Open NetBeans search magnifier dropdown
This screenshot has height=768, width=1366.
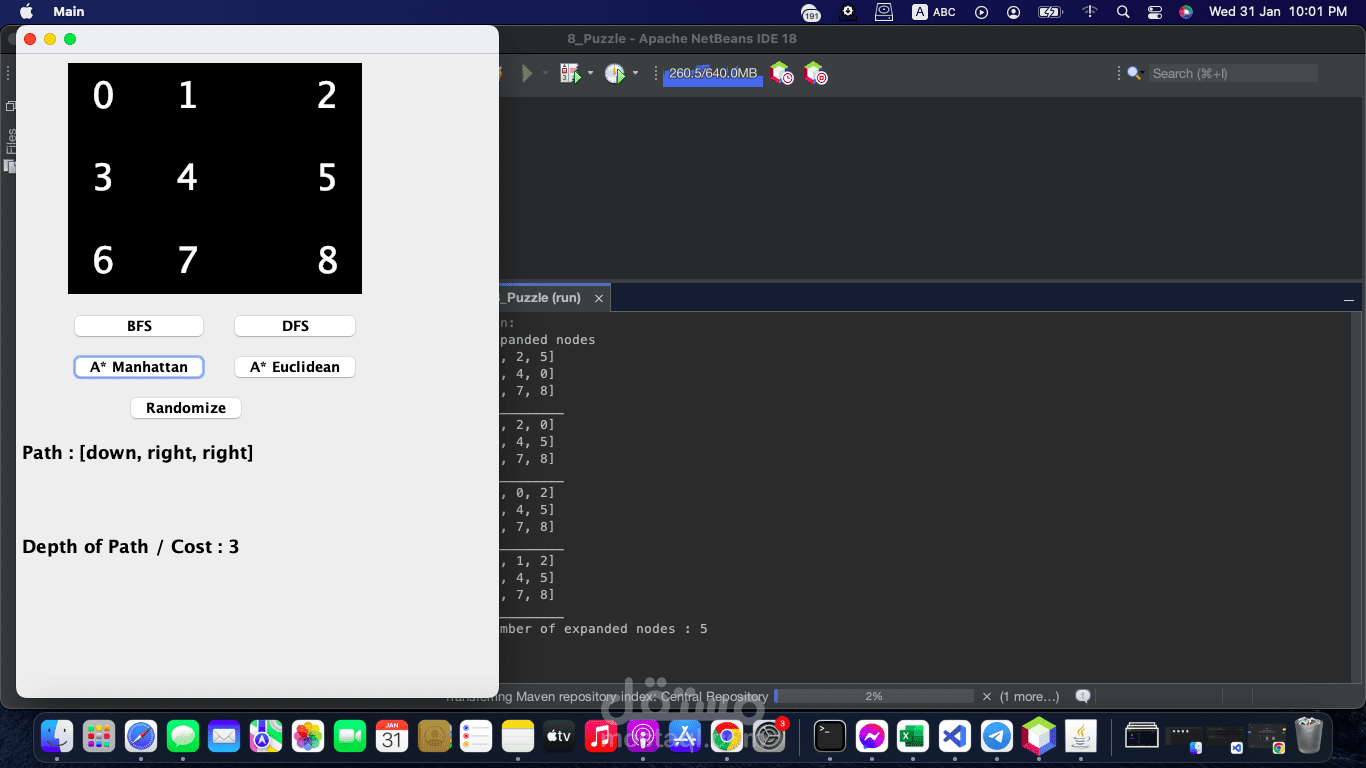(1135, 73)
